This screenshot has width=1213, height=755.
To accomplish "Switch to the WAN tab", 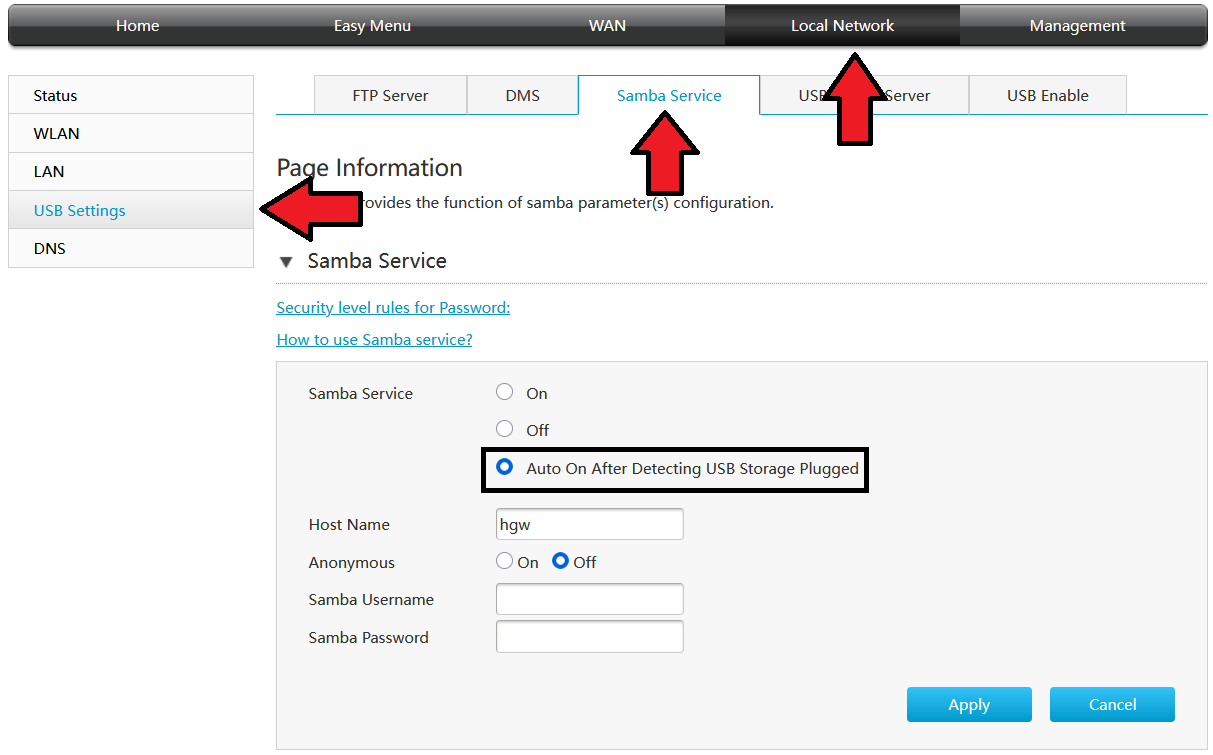I will 607,25.
